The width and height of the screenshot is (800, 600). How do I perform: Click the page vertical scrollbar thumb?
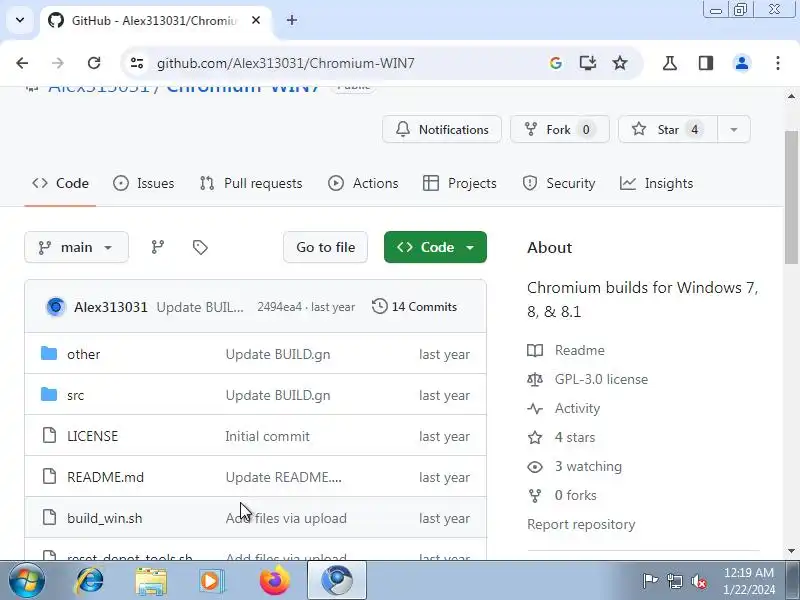(791, 197)
